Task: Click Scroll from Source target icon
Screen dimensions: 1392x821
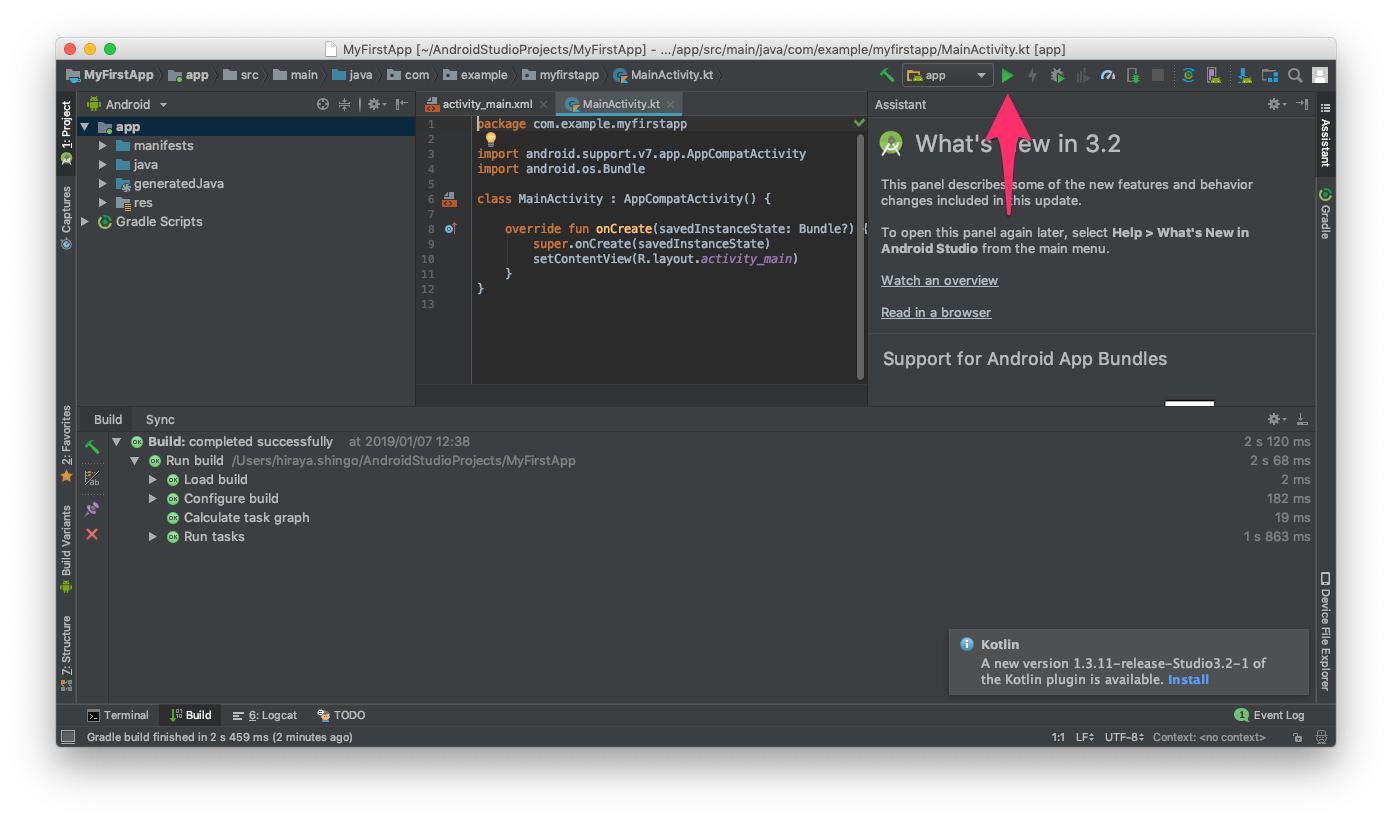Action: coord(323,104)
